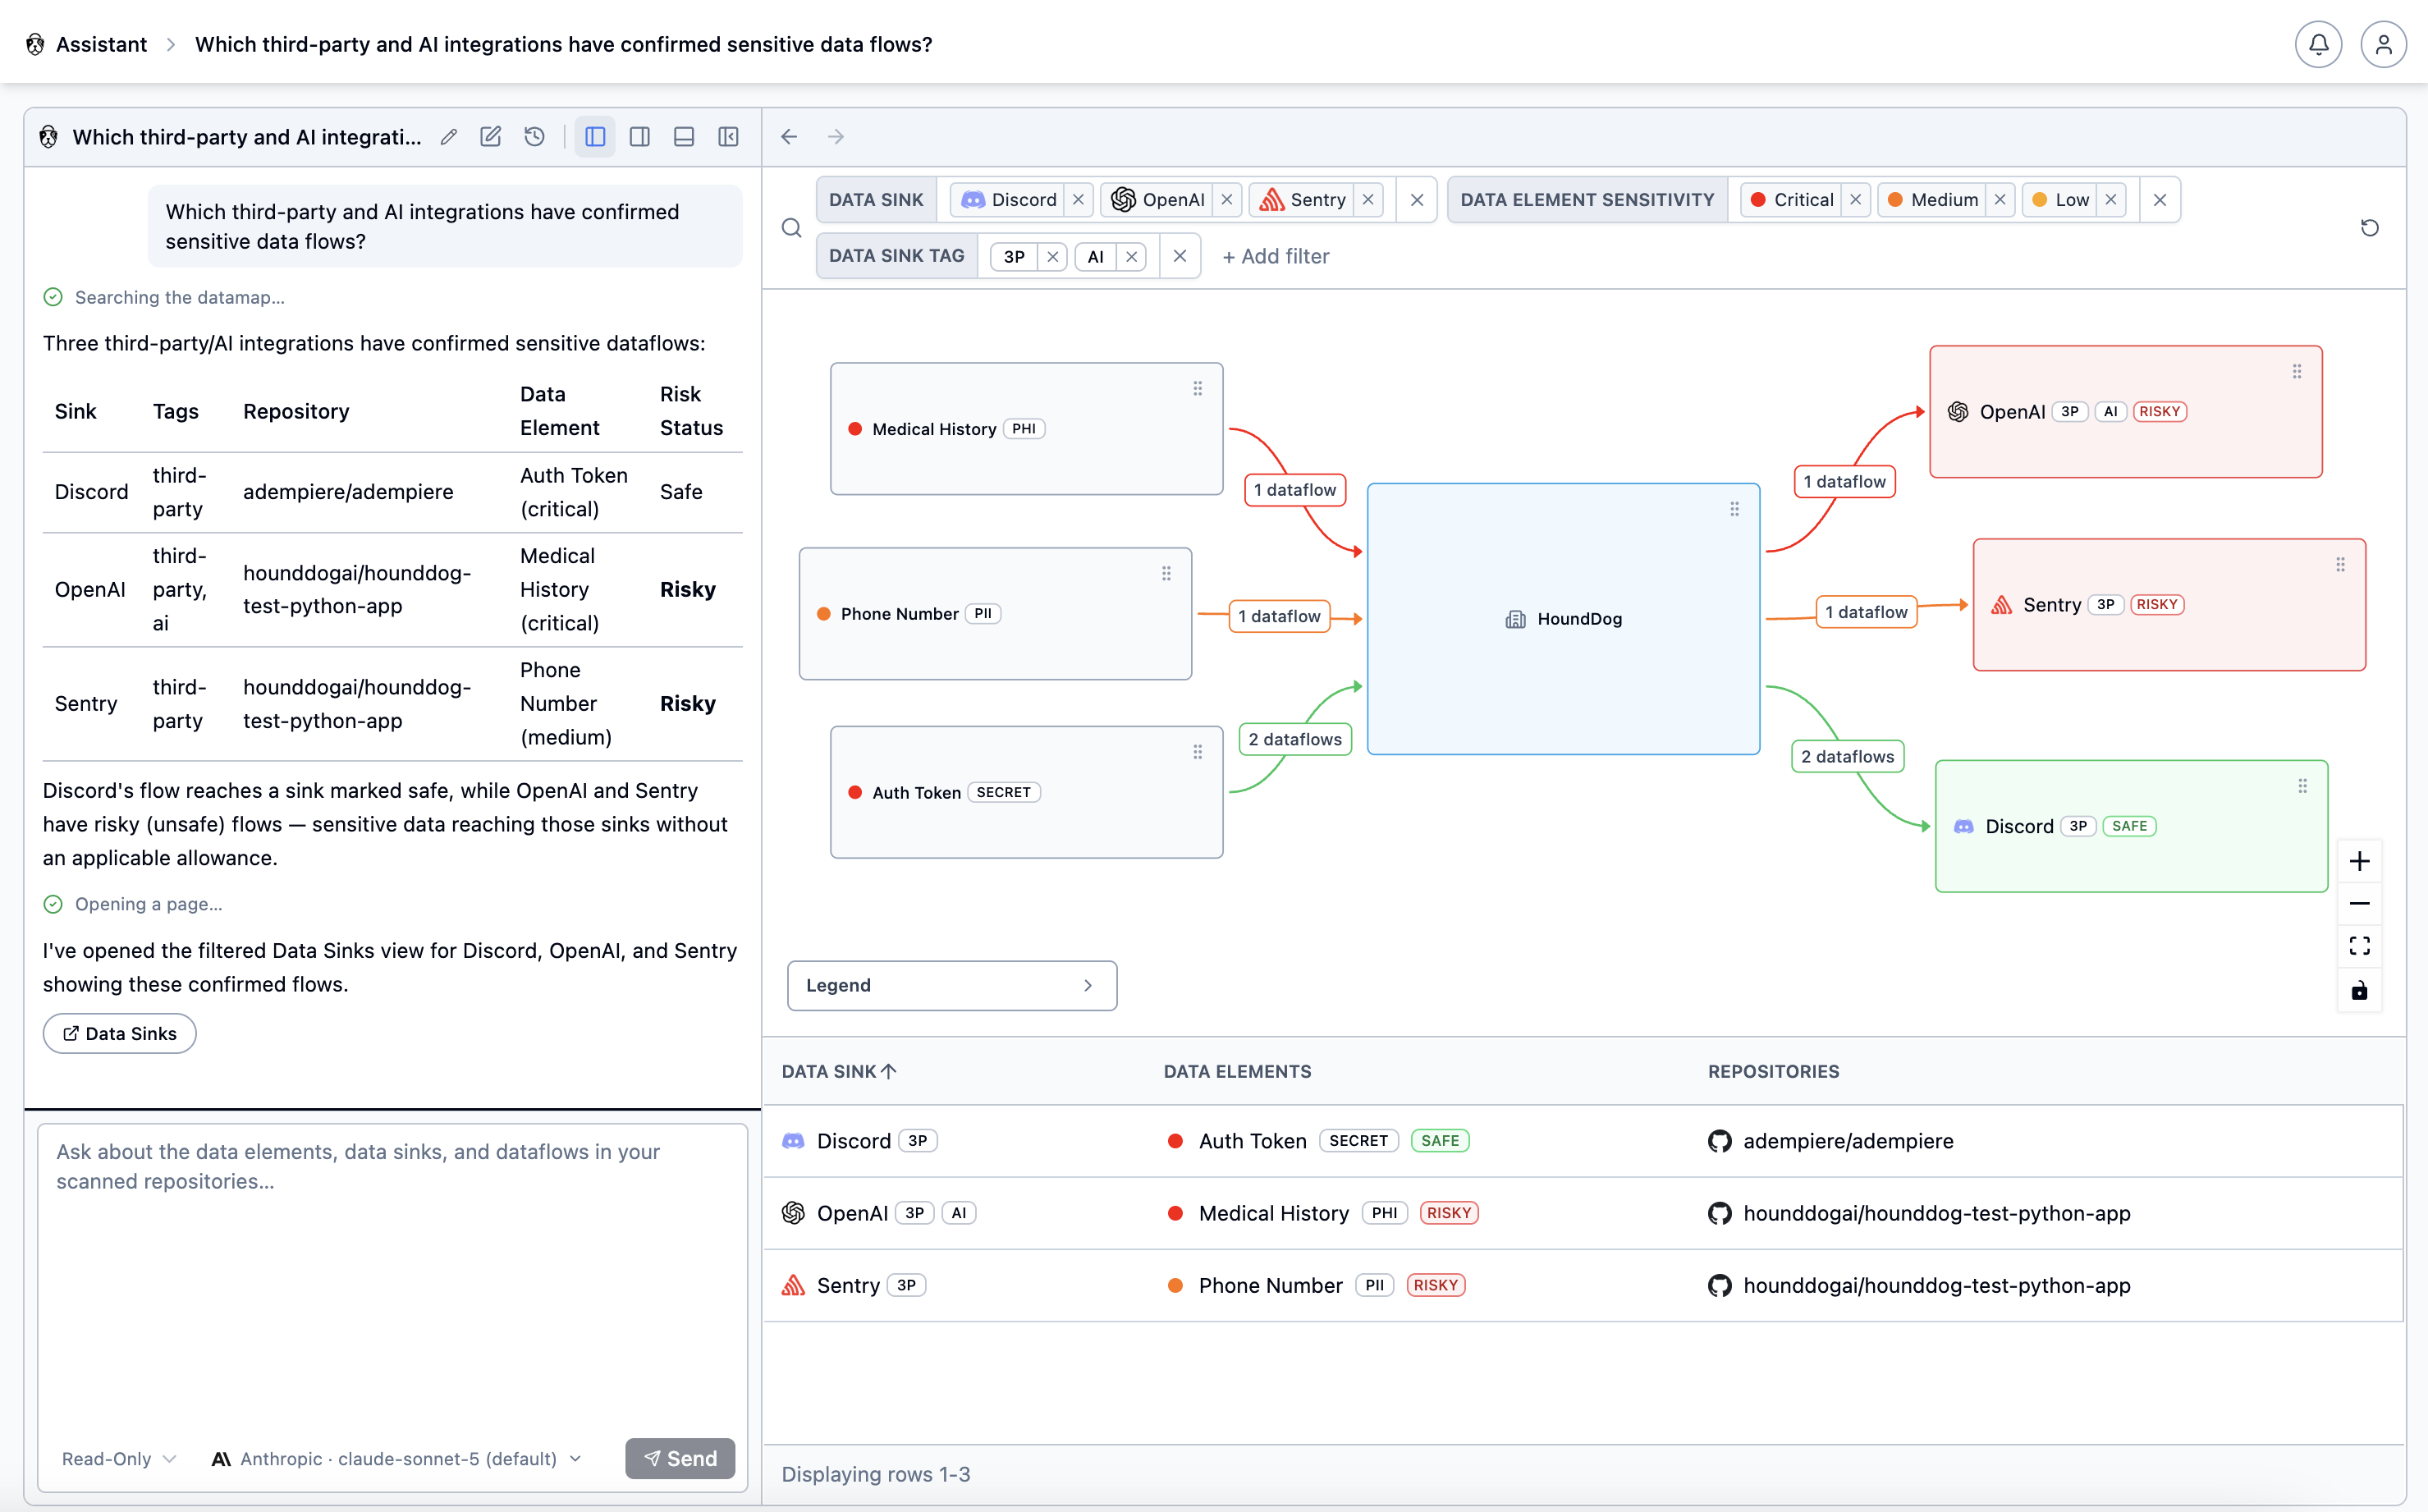Screen dimensions: 2428x1512
Task: Grab the Auth Token node handle
Action: [1197, 752]
